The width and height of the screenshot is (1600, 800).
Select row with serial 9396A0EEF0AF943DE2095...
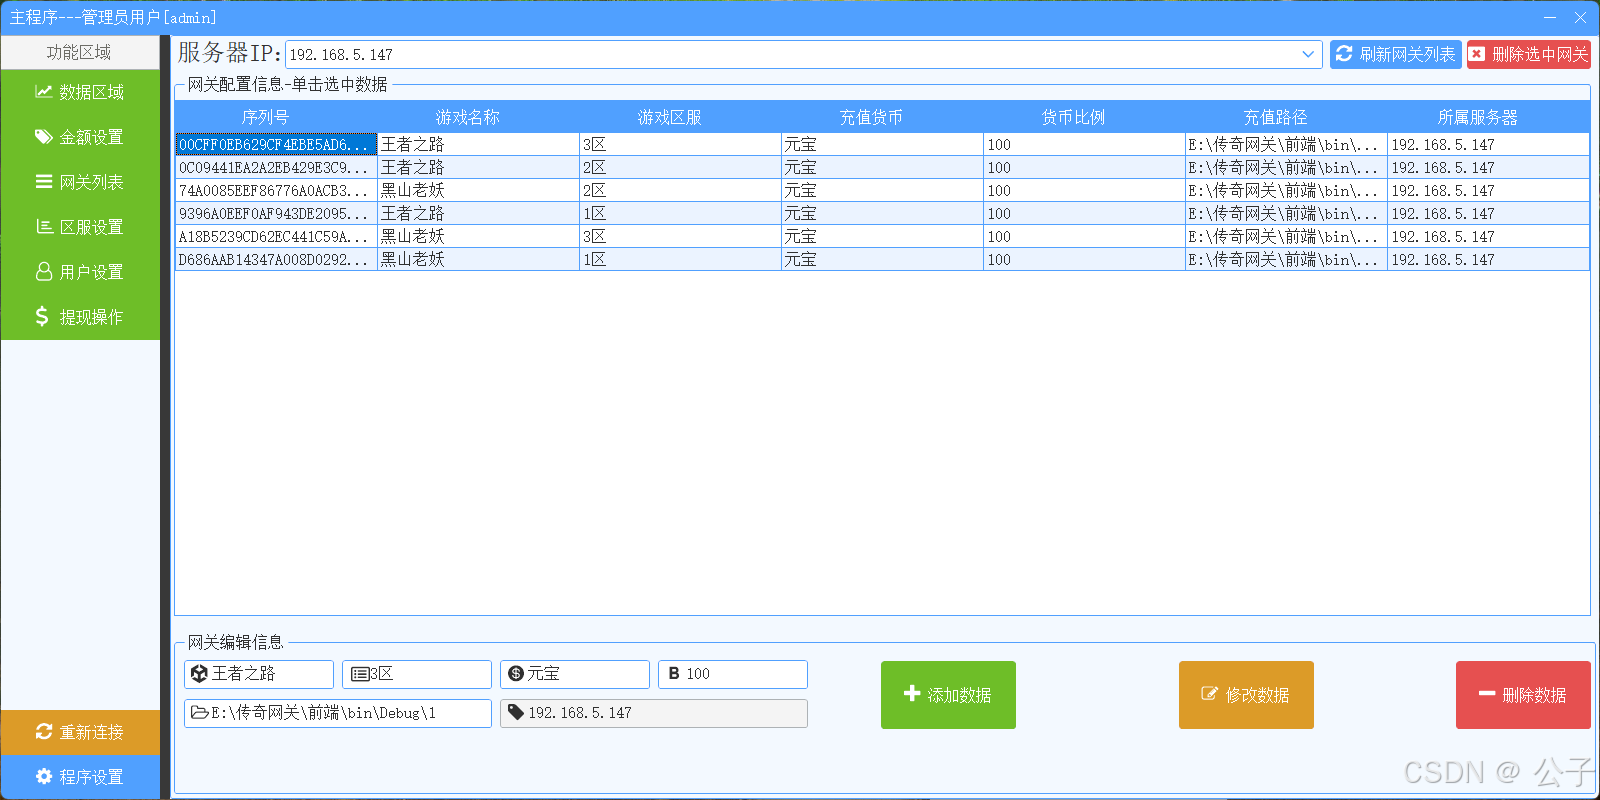[x=882, y=214]
